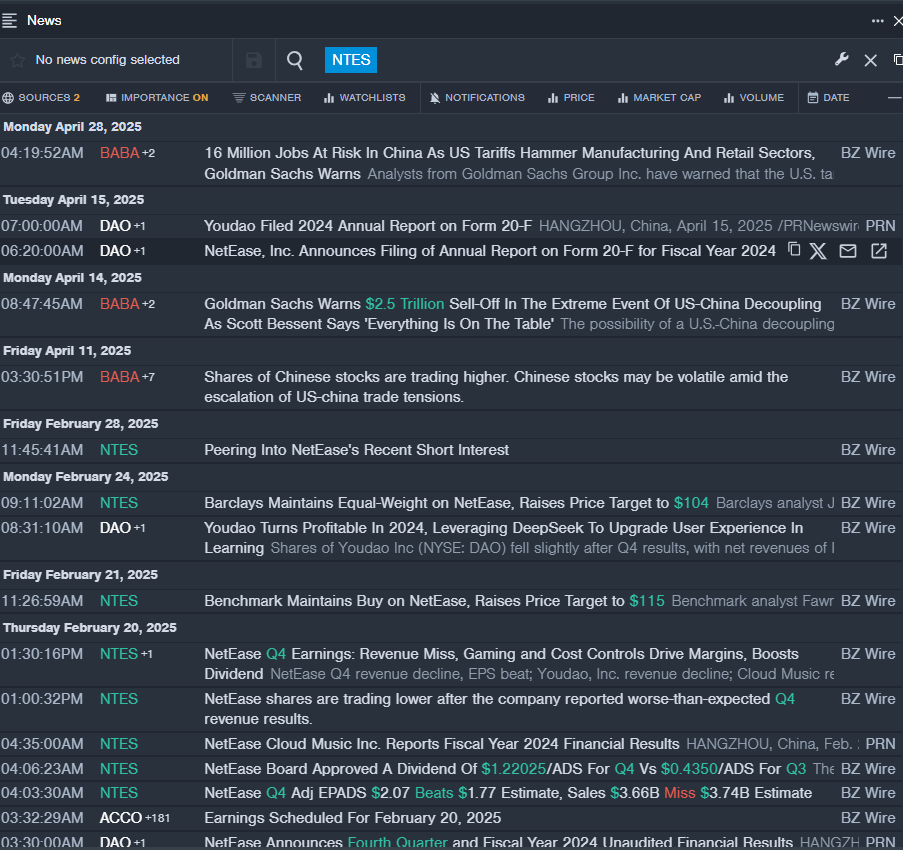903x850 pixels.
Task: Open the news config selector
Action: pyautogui.click(x=108, y=60)
